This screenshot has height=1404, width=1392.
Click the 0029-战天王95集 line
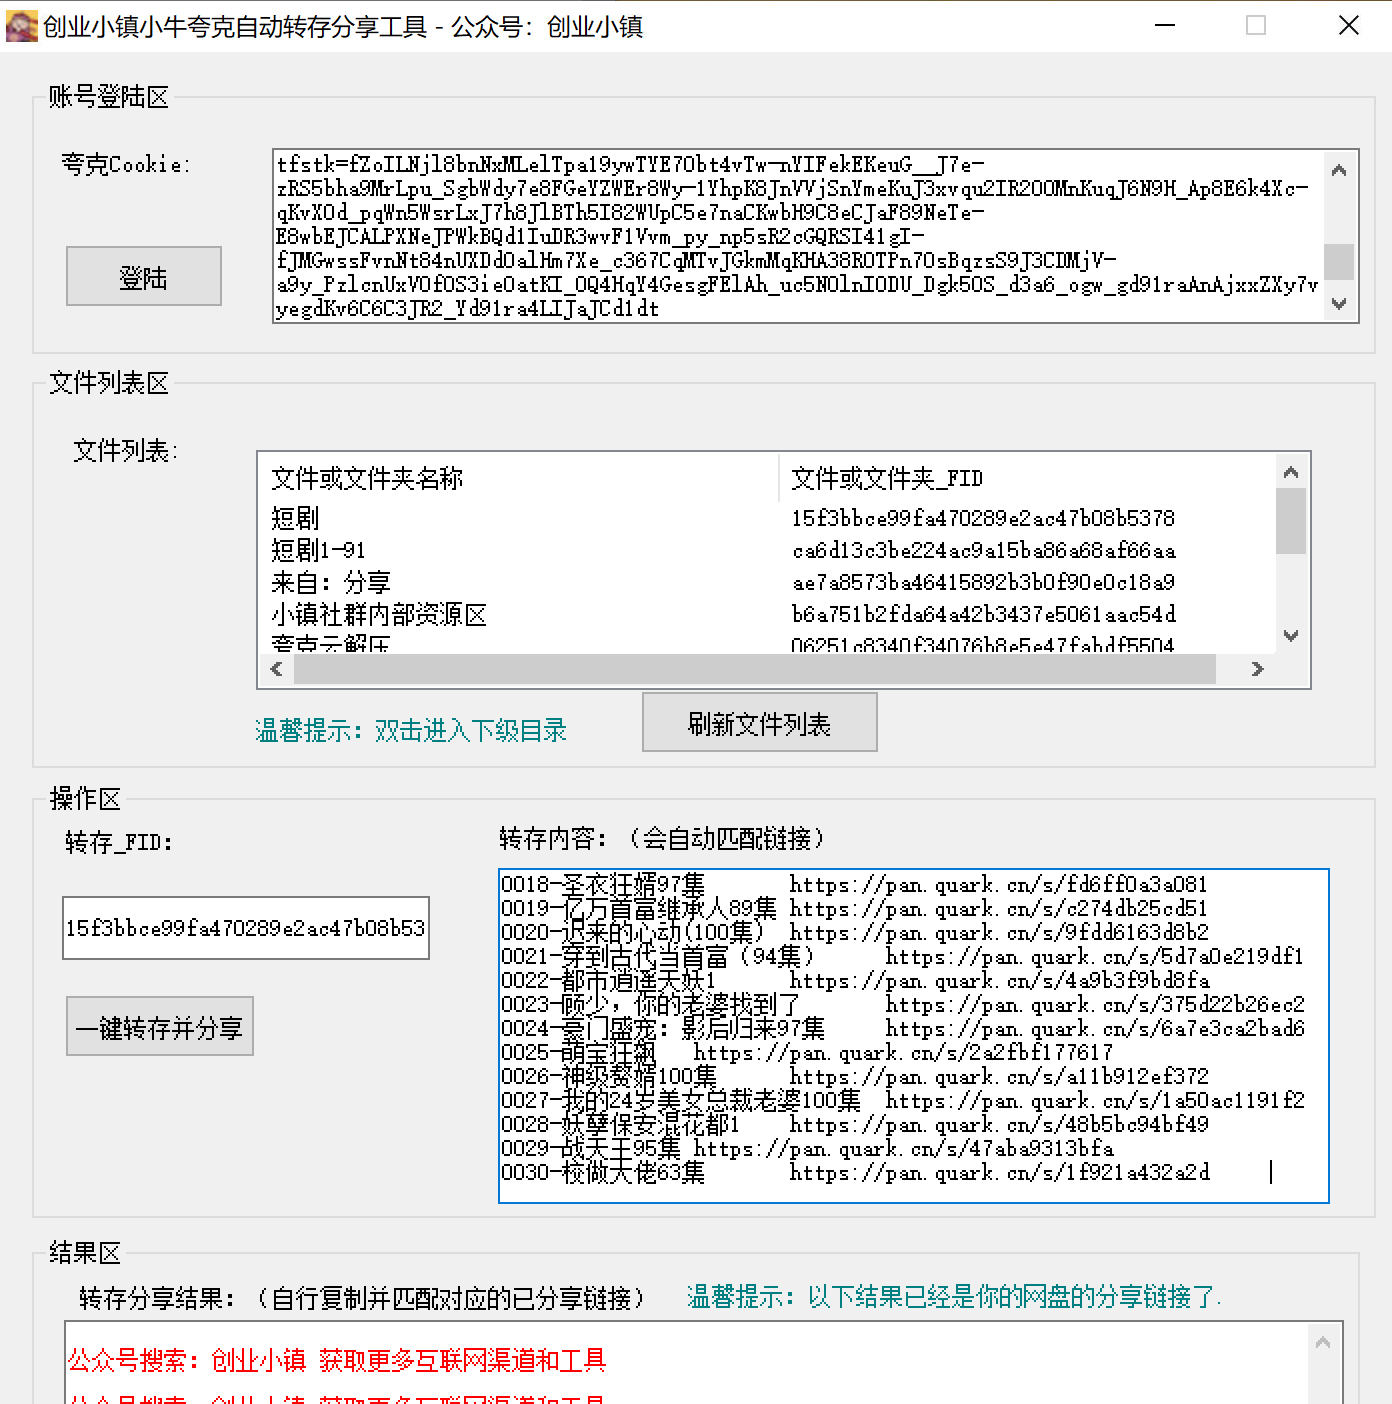tap(806, 1149)
